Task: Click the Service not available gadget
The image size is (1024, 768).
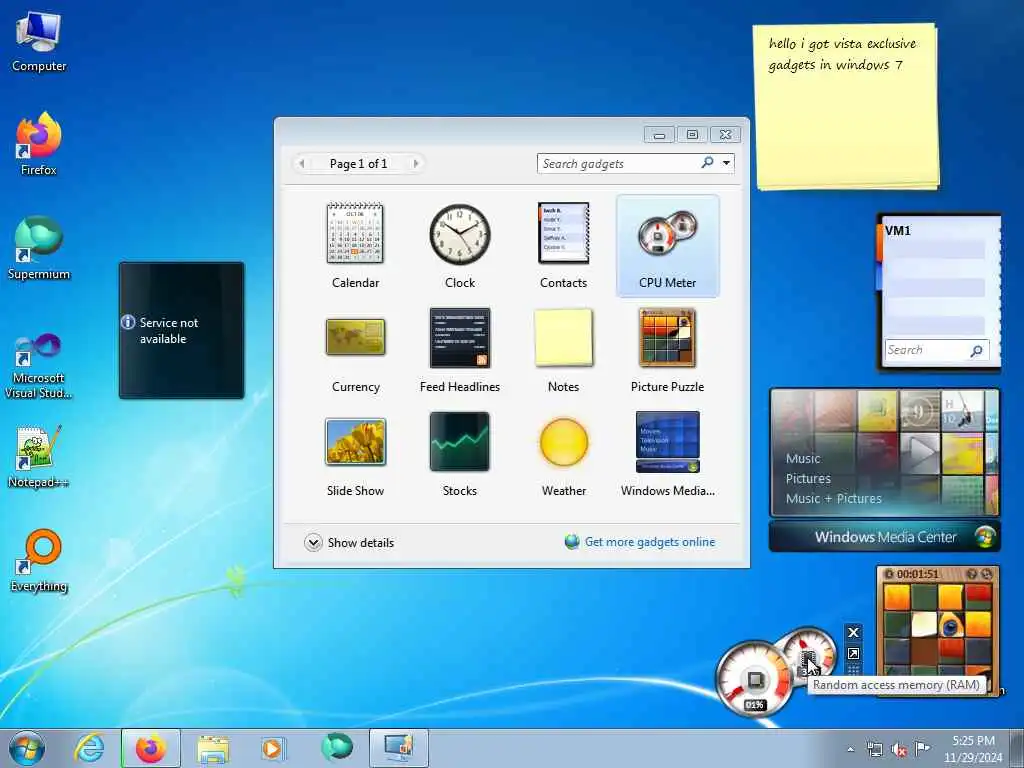Action: tap(182, 330)
